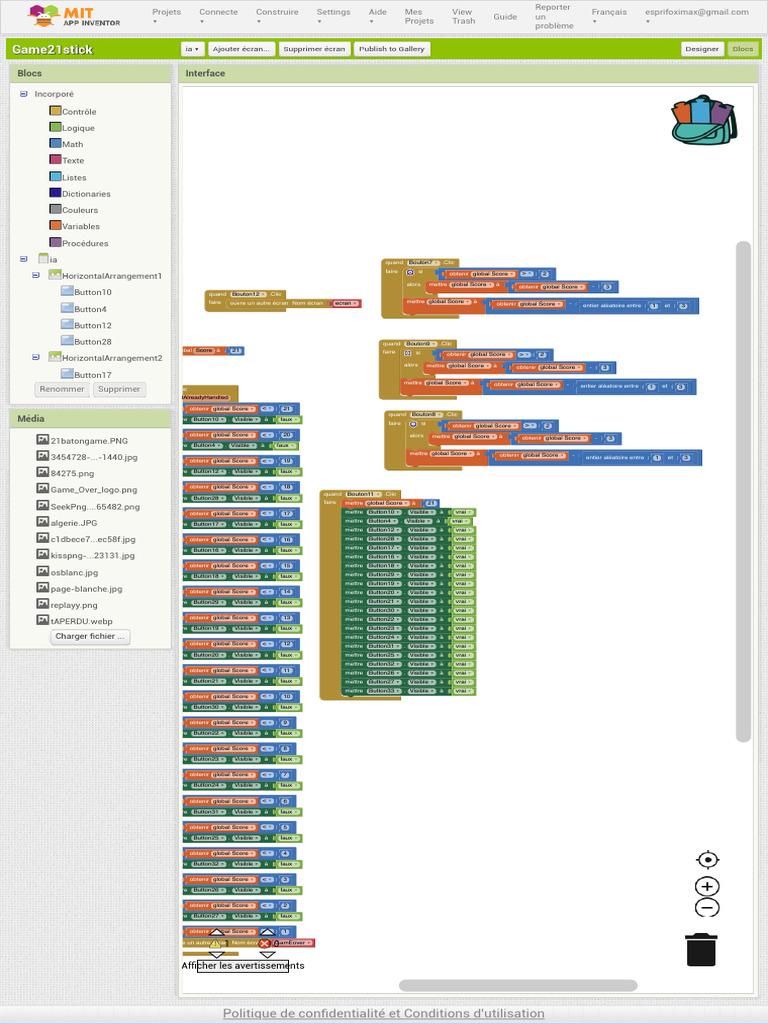This screenshot has height=1024, width=768.
Task: Select the Logique blocks category
Action: [x=72, y=128]
